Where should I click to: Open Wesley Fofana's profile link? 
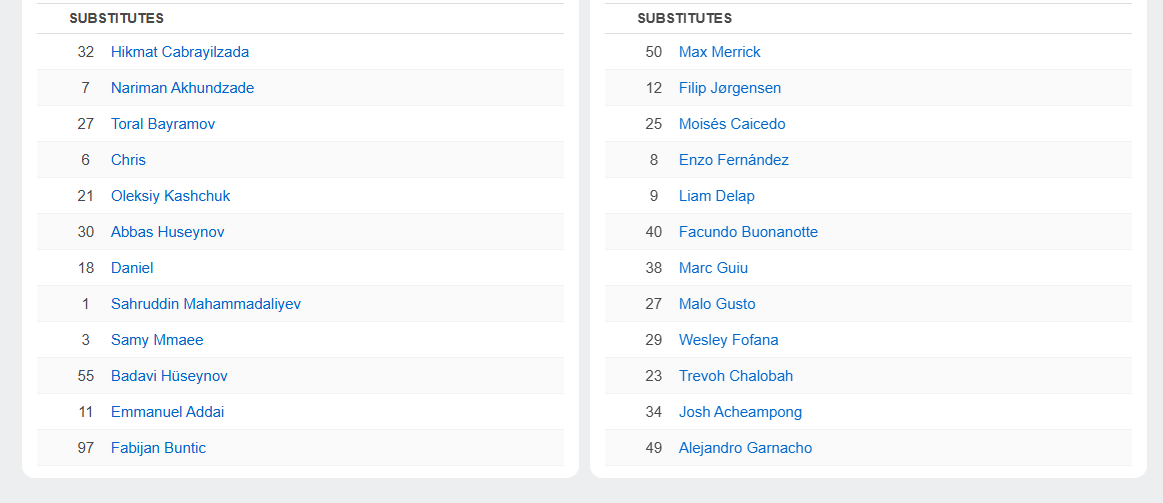(x=728, y=340)
